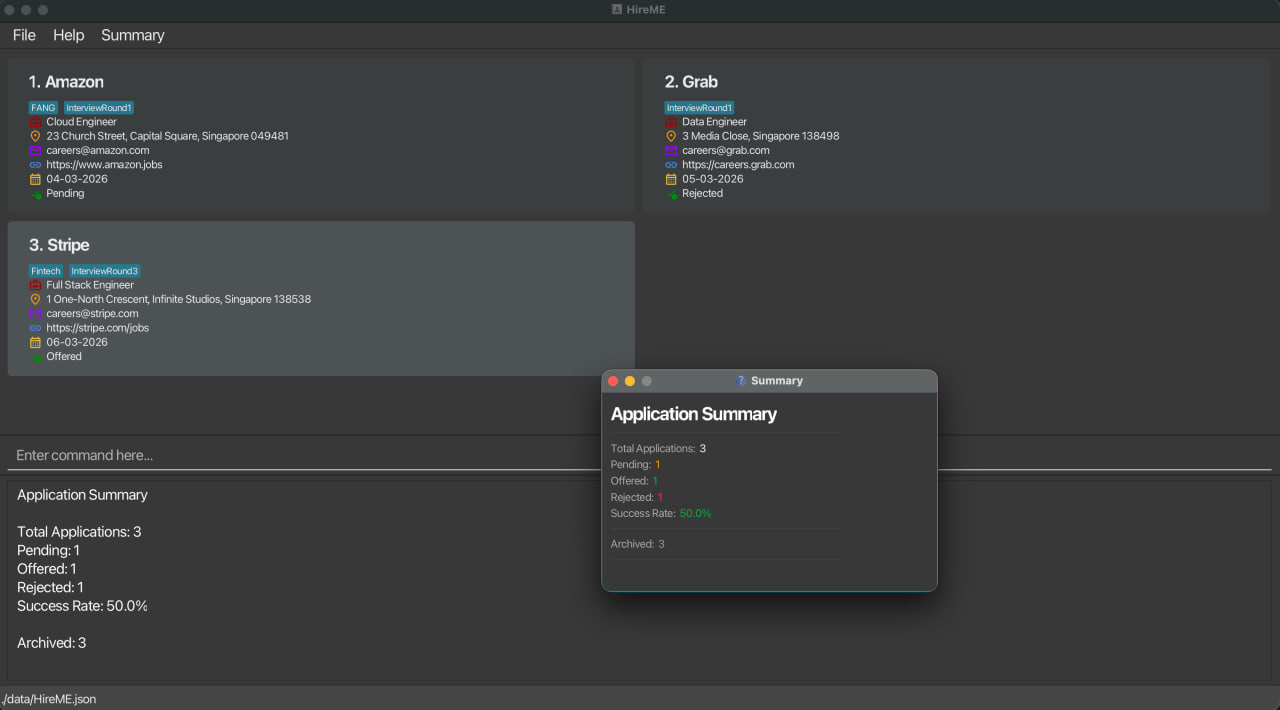Open the Help menu
The width and height of the screenshot is (1280, 710).
pyautogui.click(x=68, y=35)
